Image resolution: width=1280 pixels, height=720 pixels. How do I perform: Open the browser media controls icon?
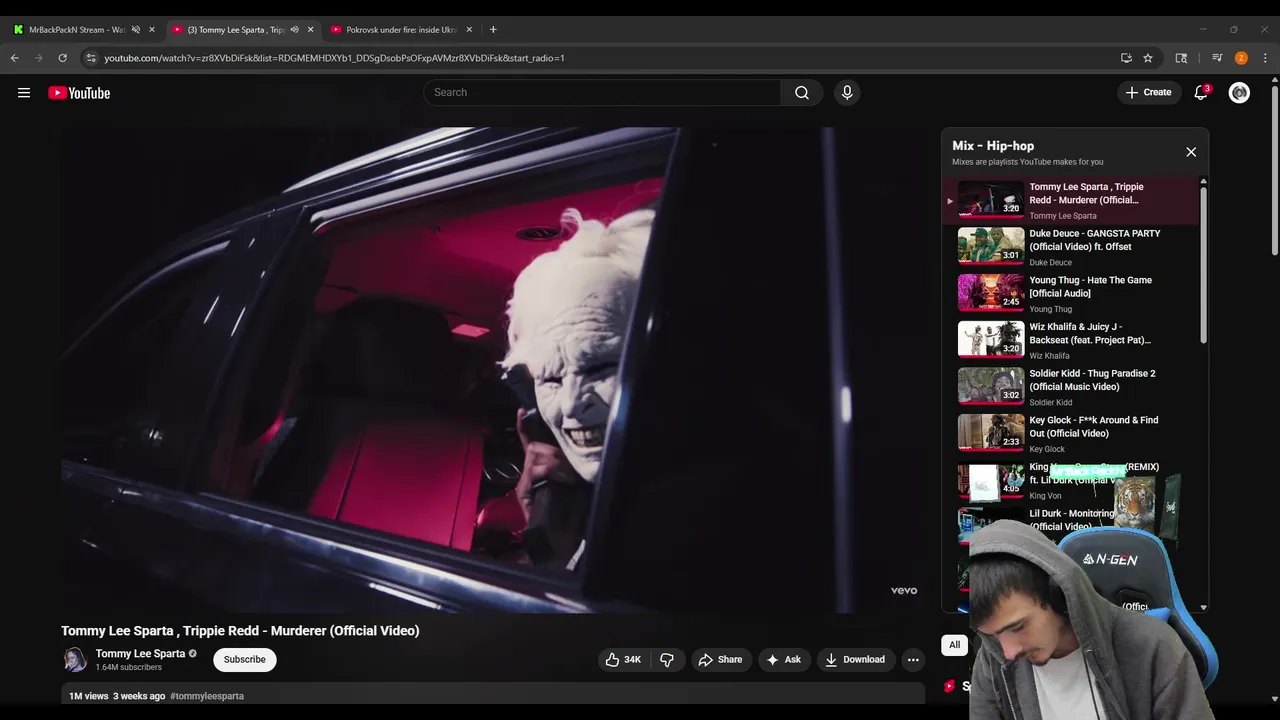click(x=1217, y=58)
